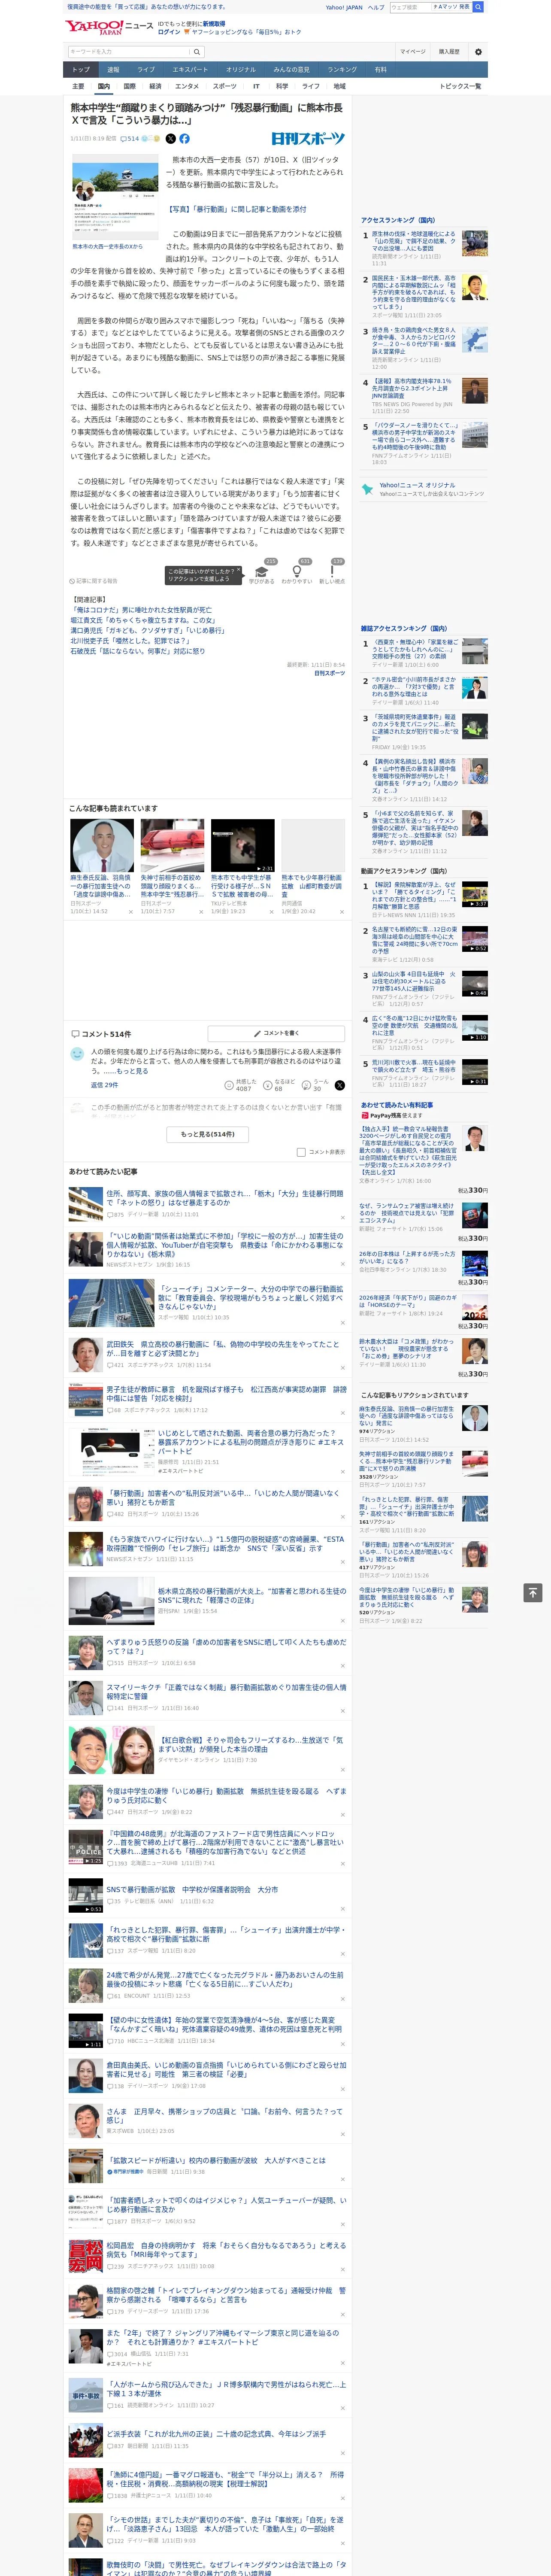The width and height of the screenshot is (551, 2576).
Task: Click ヘルプ link at top
Action: 376,7
